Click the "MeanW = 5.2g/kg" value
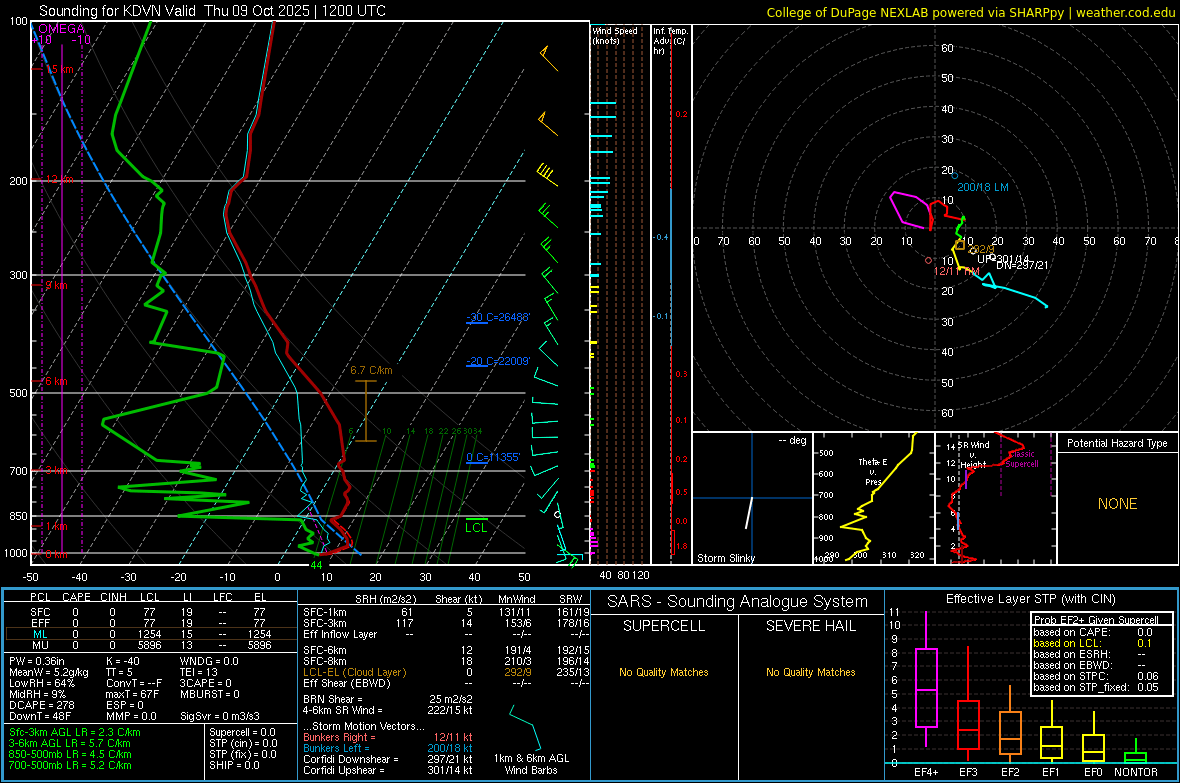The width and height of the screenshot is (1180, 783). 48,672
